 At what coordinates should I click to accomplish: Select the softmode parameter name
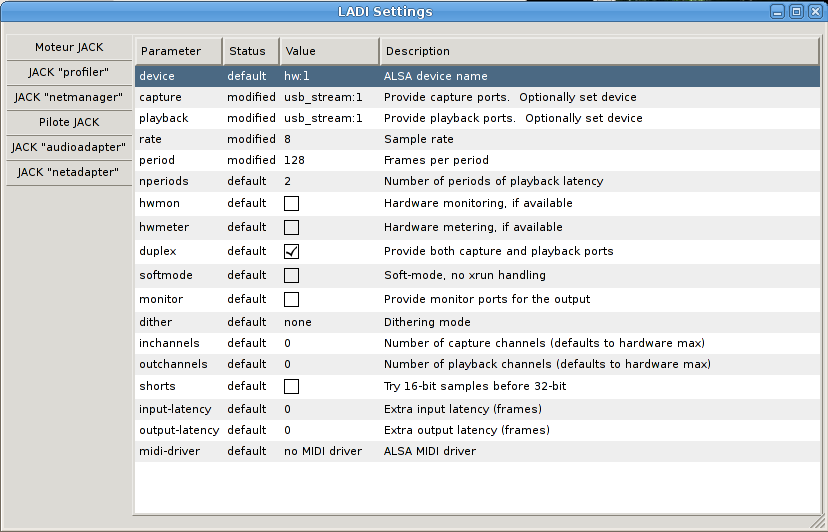click(165, 275)
